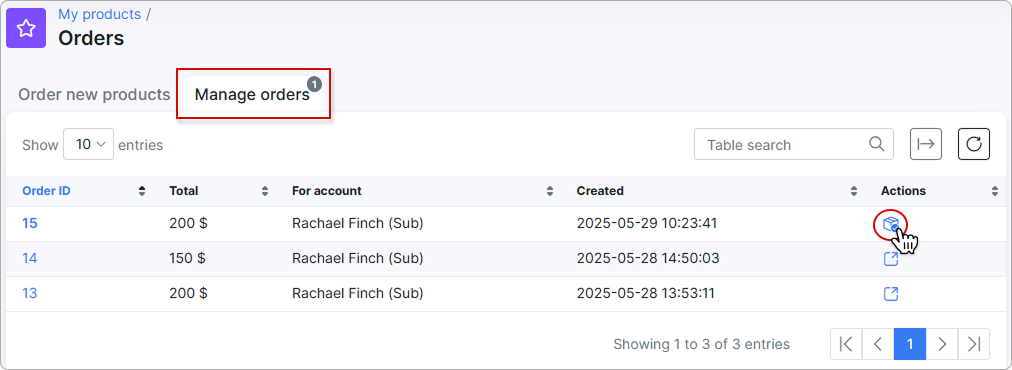Click the purple star products icon
Screen dimensions: 1012x370
(26, 28)
